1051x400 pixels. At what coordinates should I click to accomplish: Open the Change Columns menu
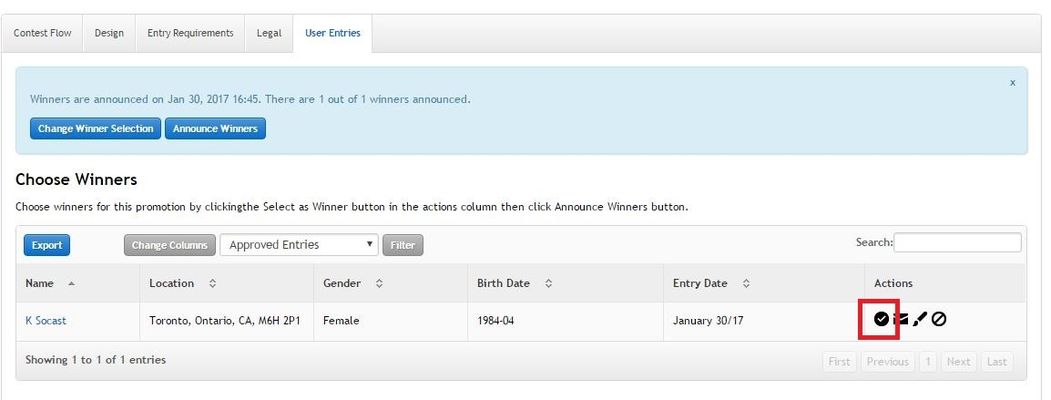(169, 245)
